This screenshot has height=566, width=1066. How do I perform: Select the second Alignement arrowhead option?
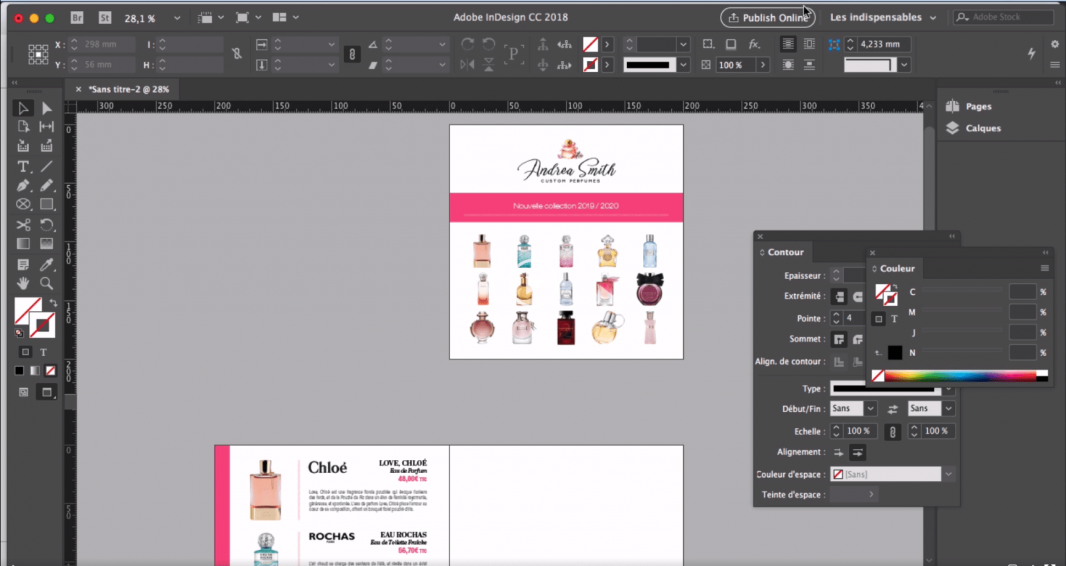(857, 452)
